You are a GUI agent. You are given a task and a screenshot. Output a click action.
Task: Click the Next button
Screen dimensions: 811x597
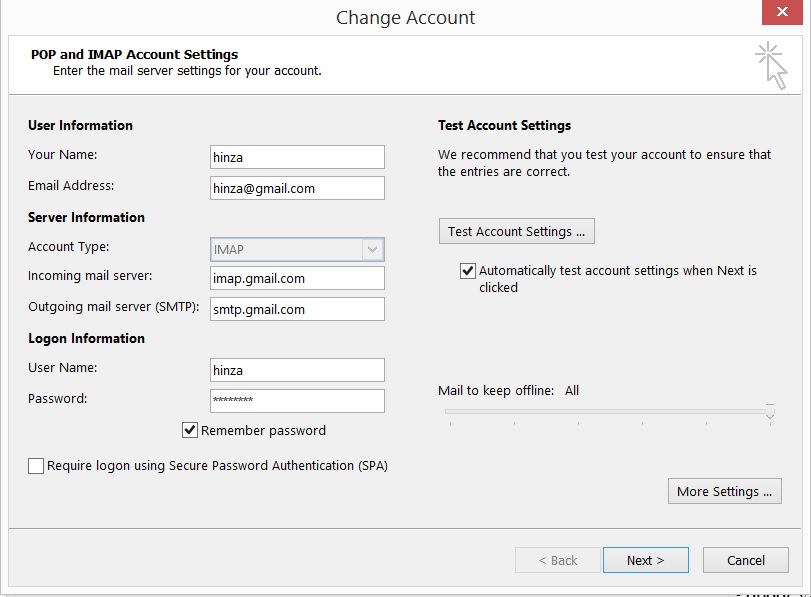[x=645, y=560]
